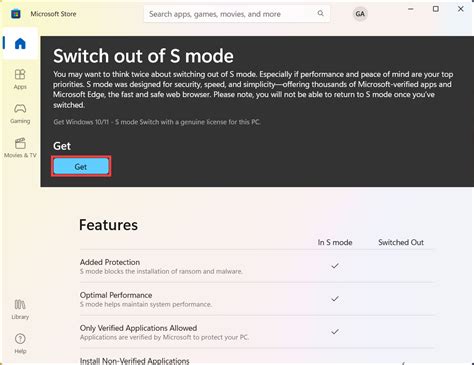Image resolution: width=474 pixels, height=365 pixels.
Task: Open the GA account profile menu
Action: 360,14
